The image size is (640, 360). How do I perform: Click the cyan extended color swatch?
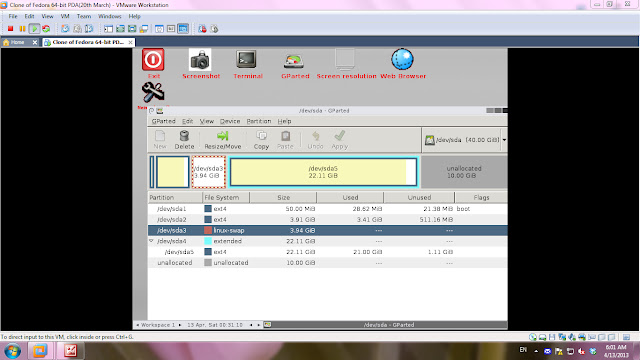point(208,241)
